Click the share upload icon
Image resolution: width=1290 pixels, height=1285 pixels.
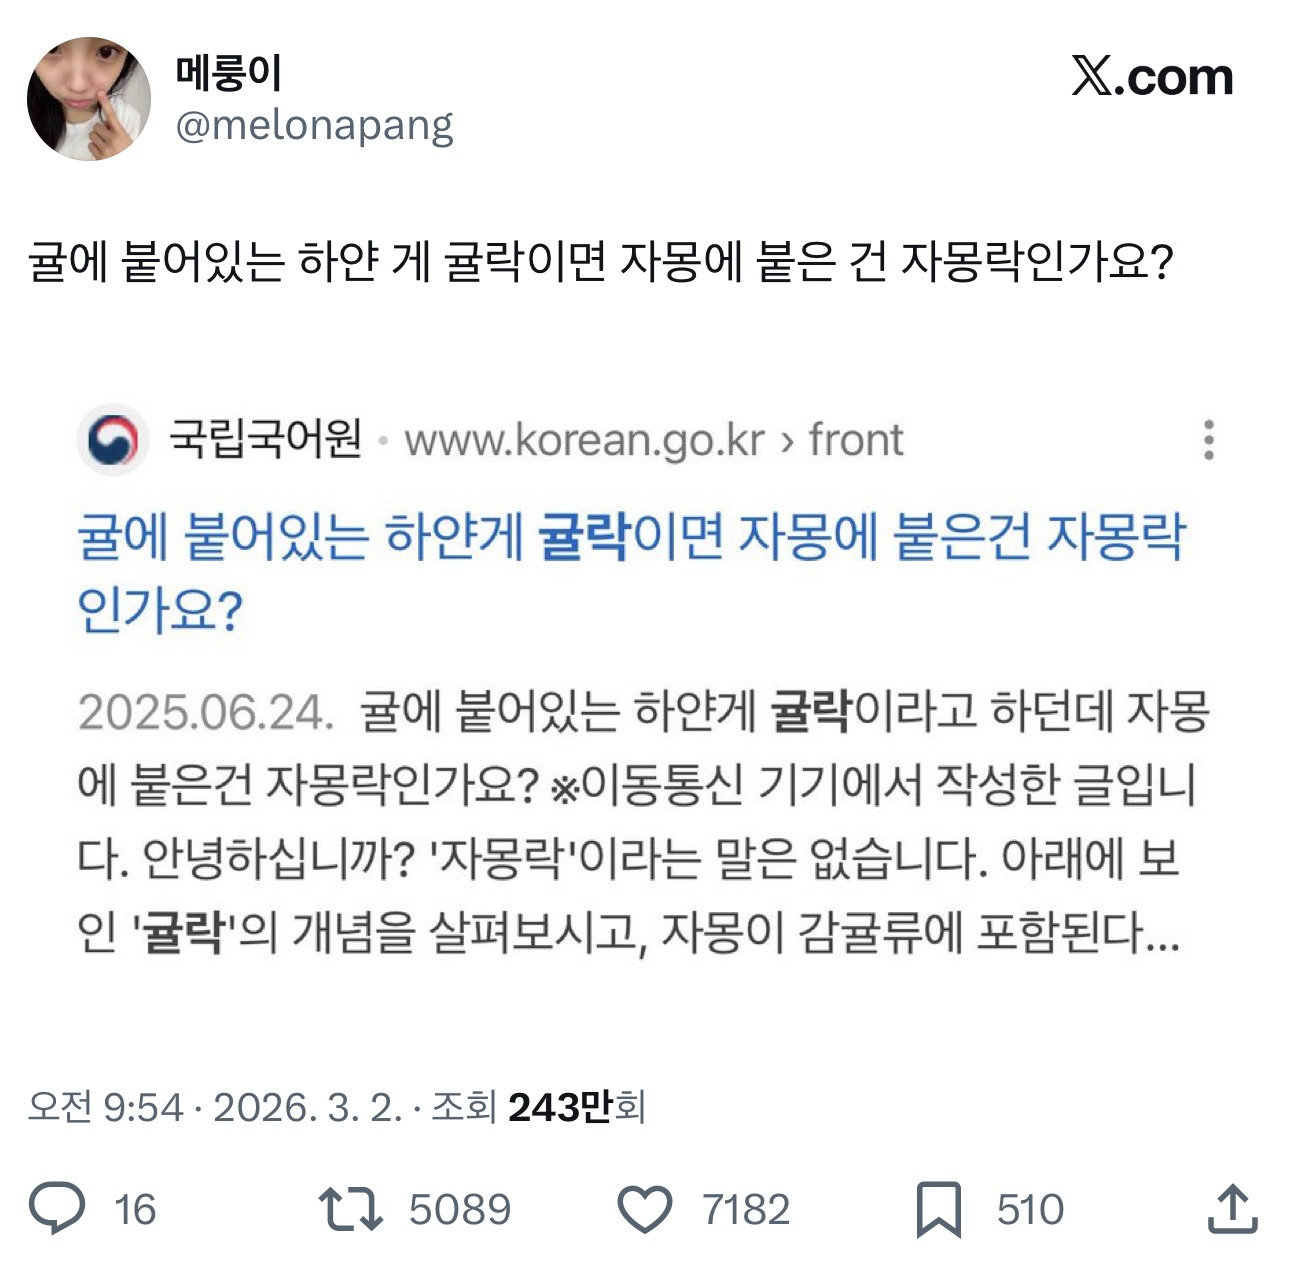coord(1232,1208)
